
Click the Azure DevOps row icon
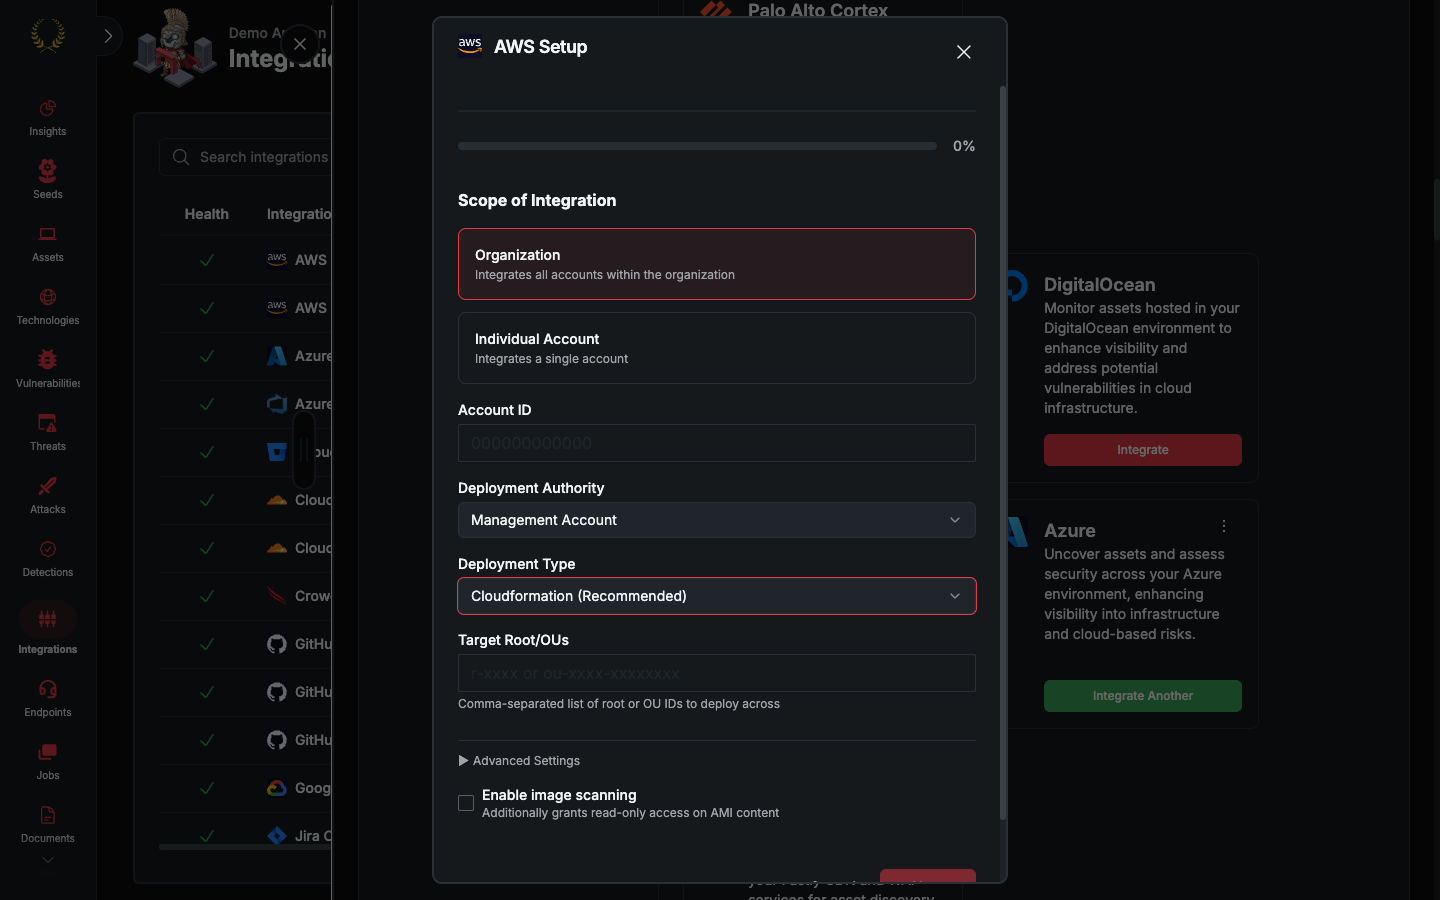pyautogui.click(x=277, y=404)
